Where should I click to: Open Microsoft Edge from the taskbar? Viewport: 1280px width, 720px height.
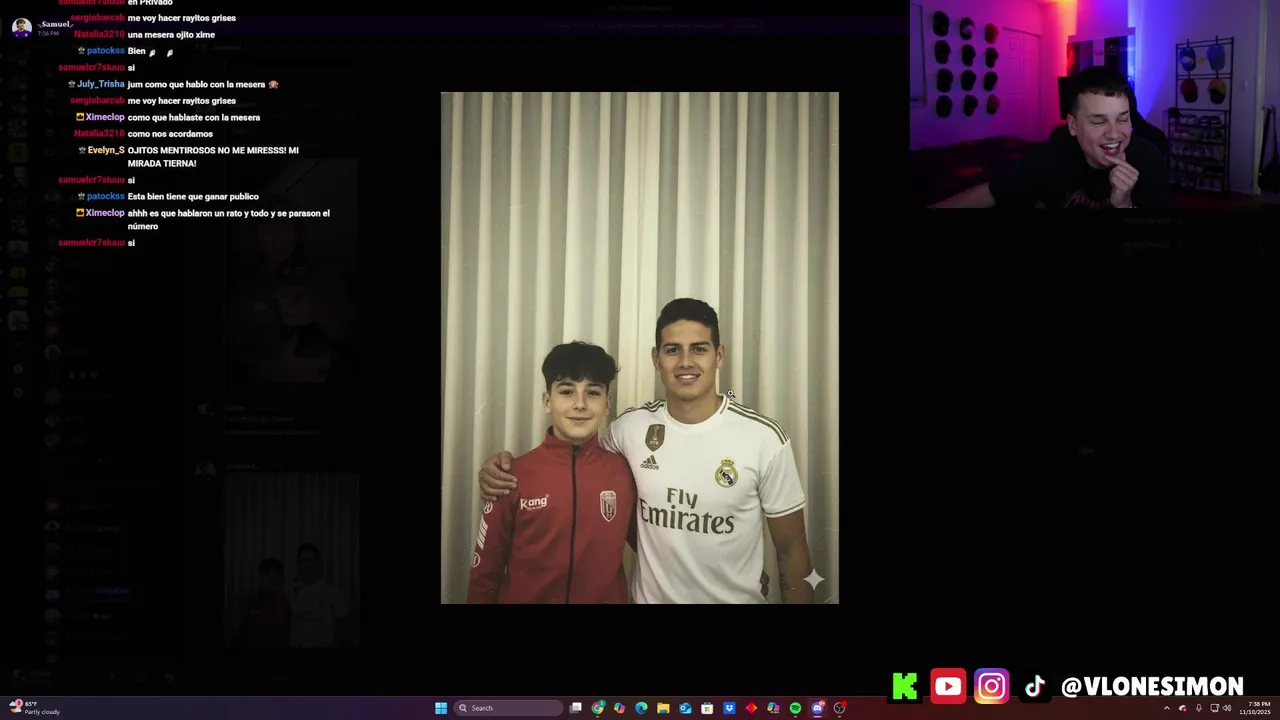point(641,708)
